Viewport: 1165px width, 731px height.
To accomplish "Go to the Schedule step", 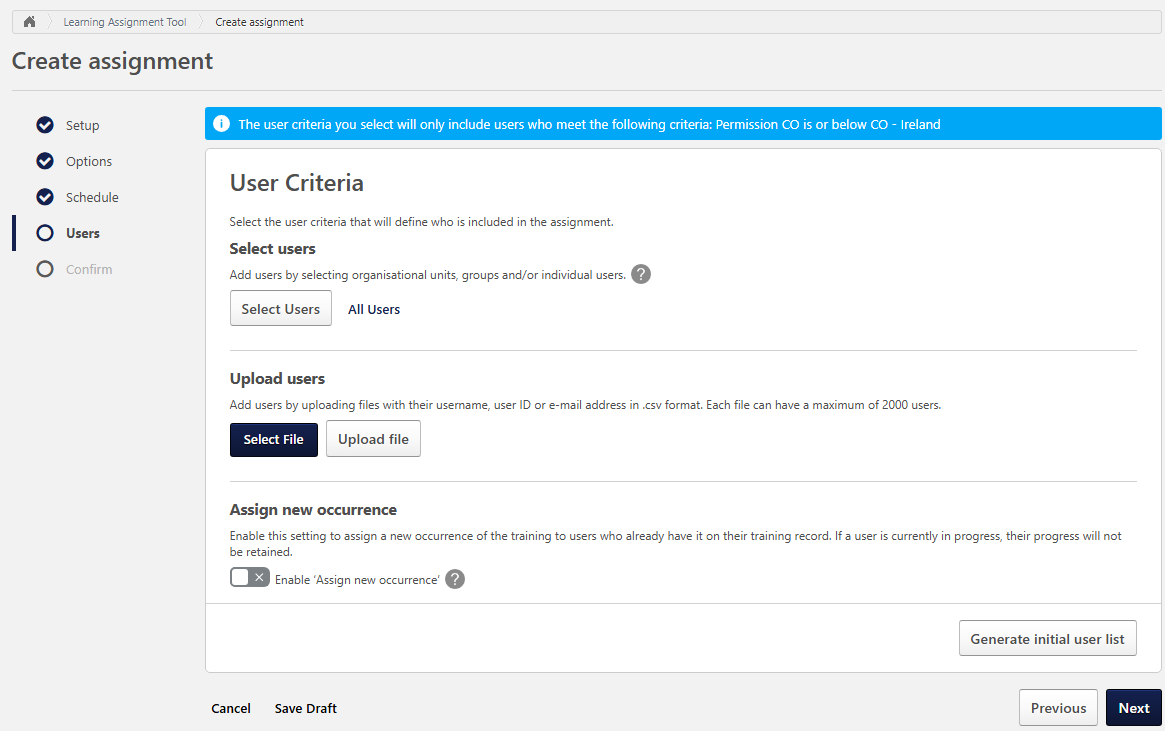I will click(x=92, y=197).
